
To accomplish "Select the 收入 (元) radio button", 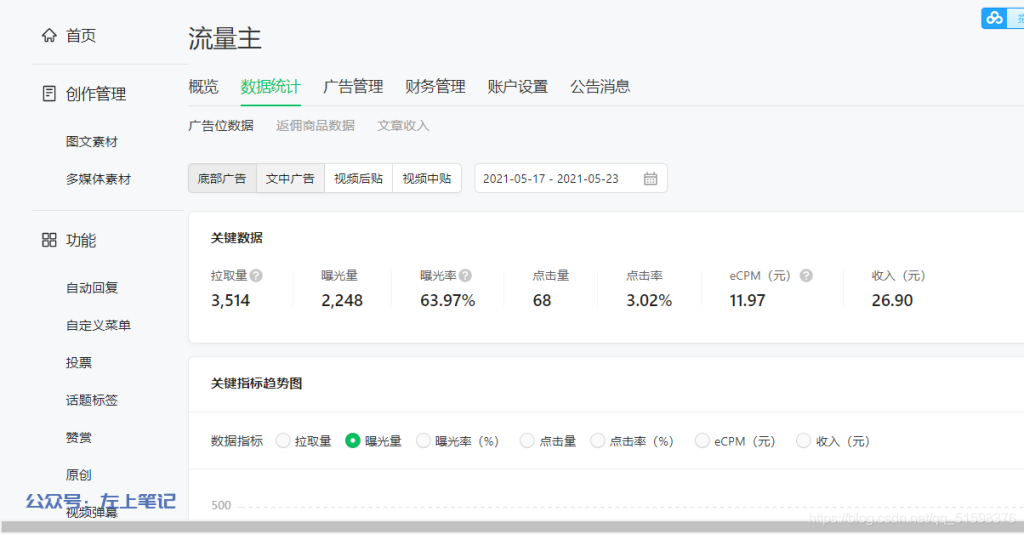I will pyautogui.click(x=803, y=441).
